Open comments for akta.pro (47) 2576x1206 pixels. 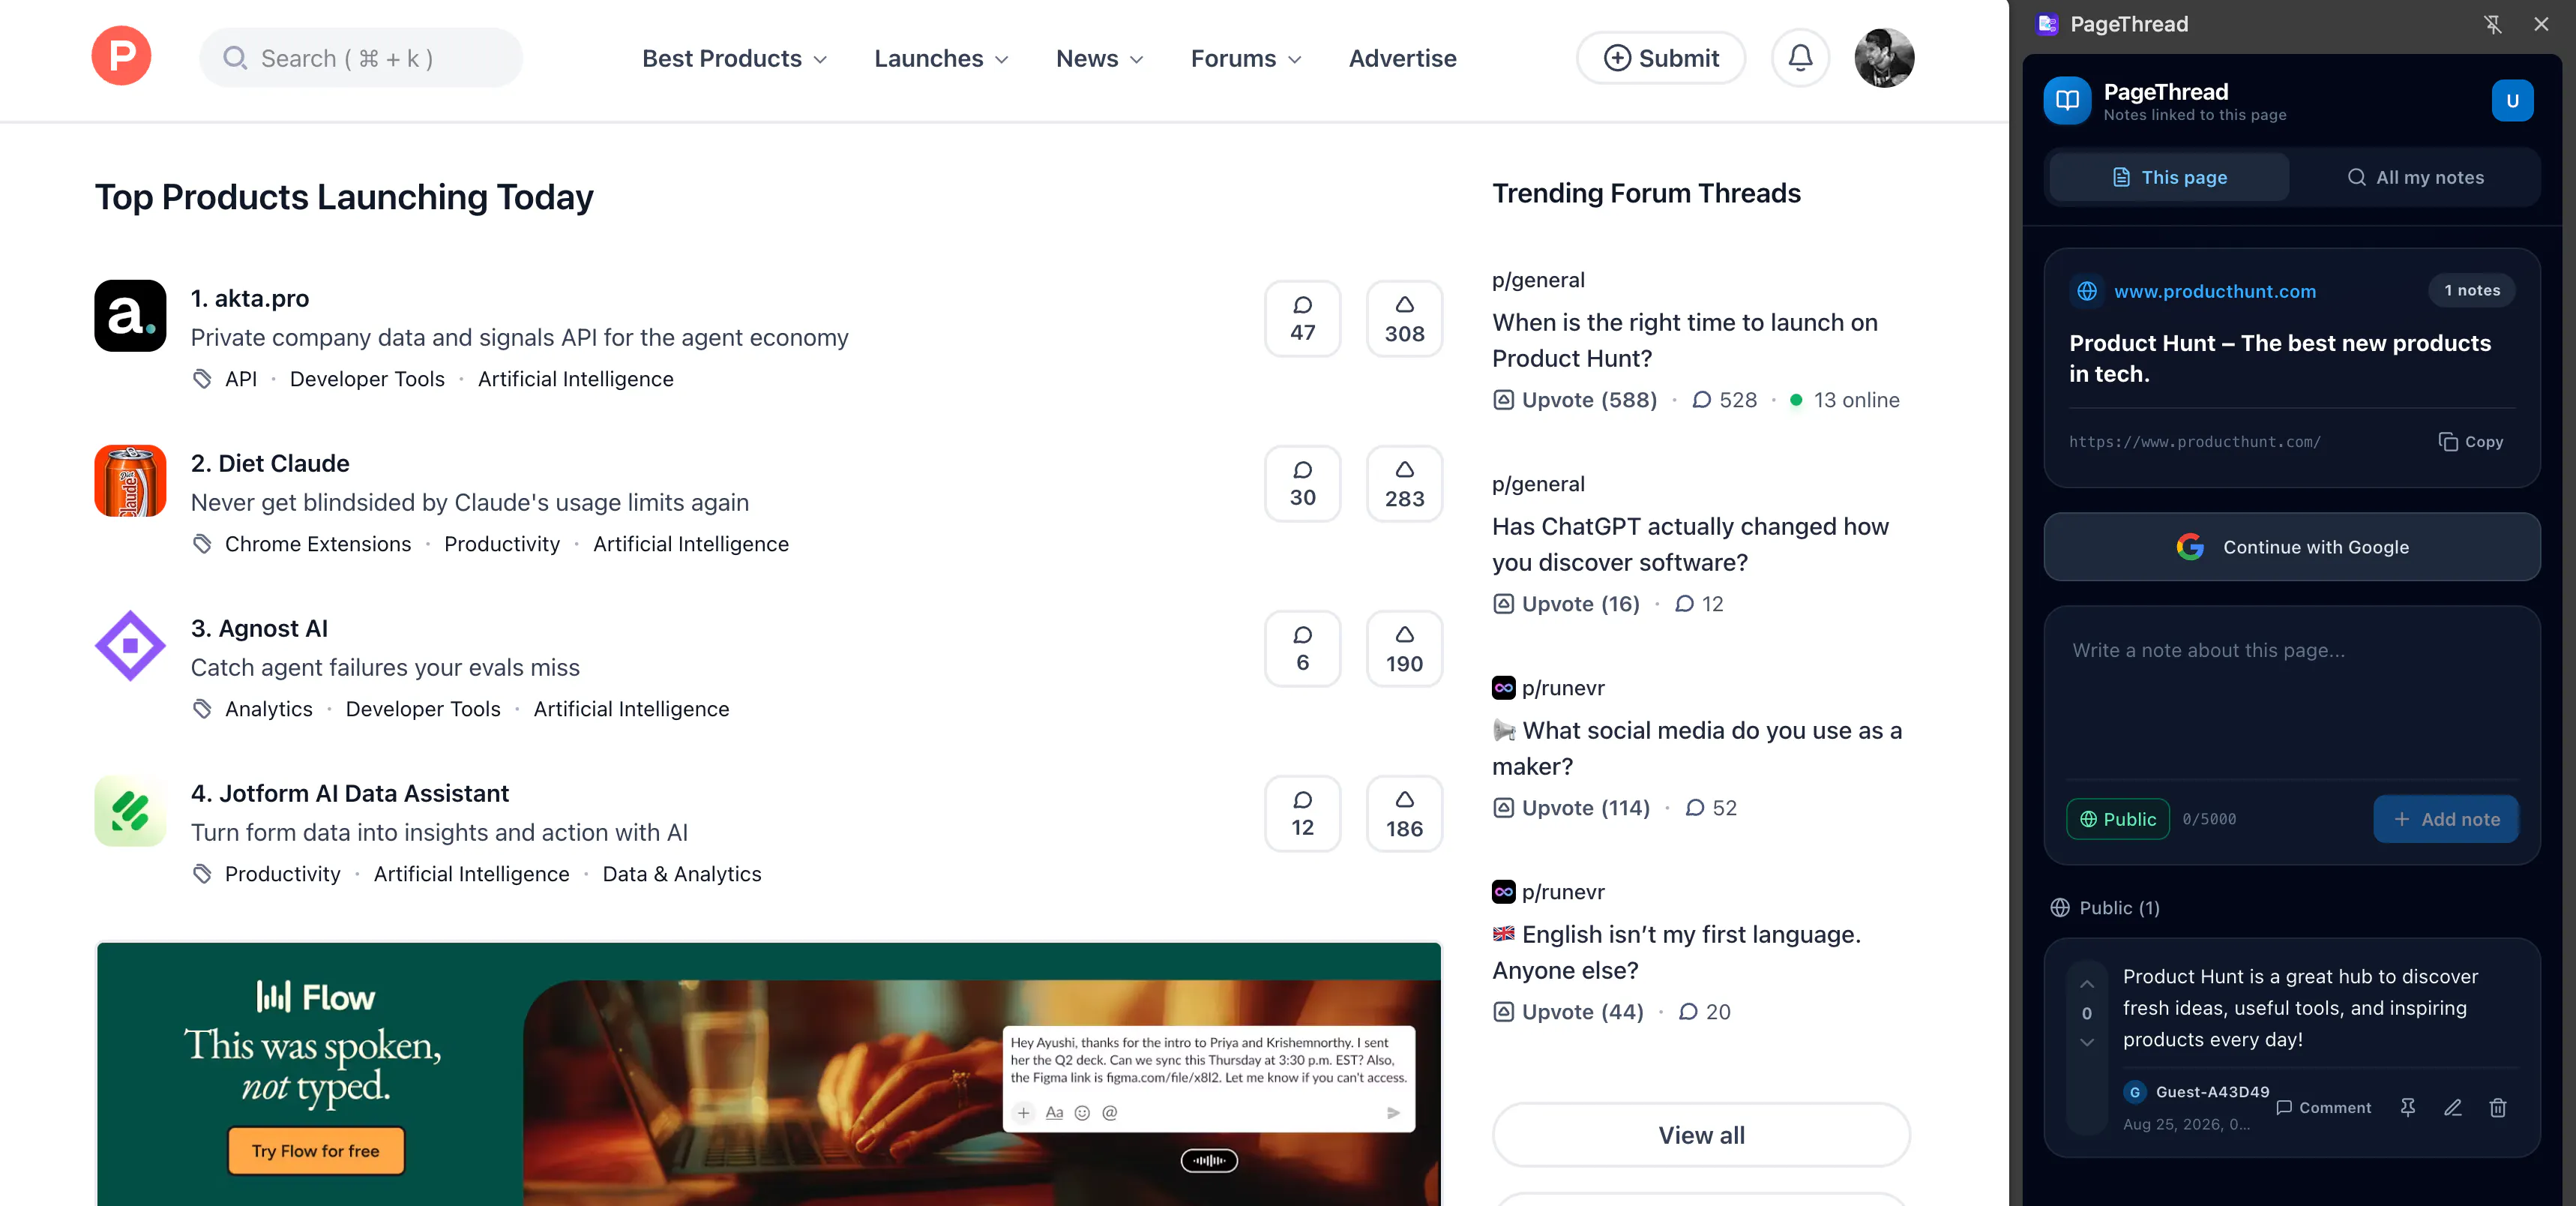(x=1302, y=318)
